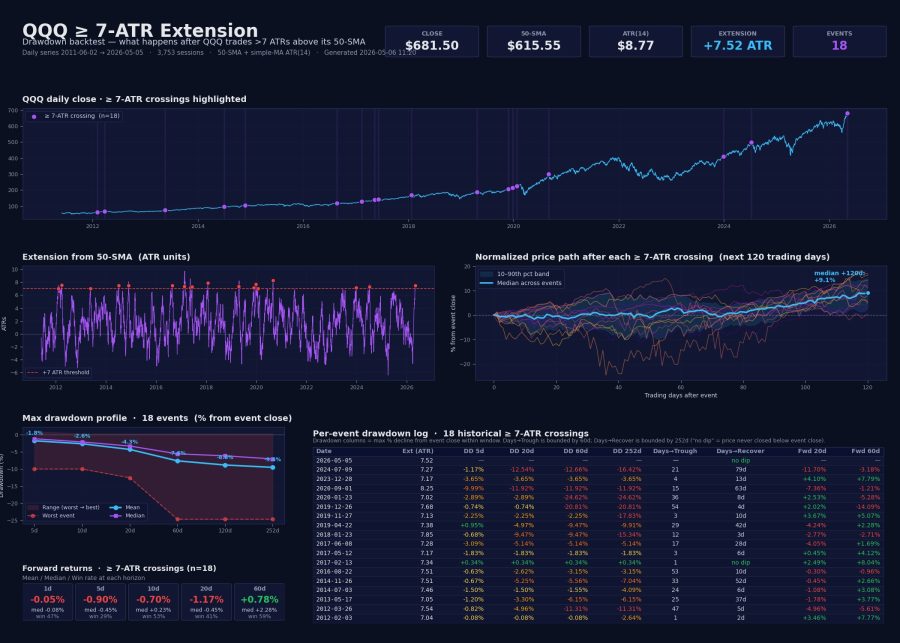Screen dimensions: 900x643
Task: Select the 1d forward return card -0.05%
Action: pos(48,602)
